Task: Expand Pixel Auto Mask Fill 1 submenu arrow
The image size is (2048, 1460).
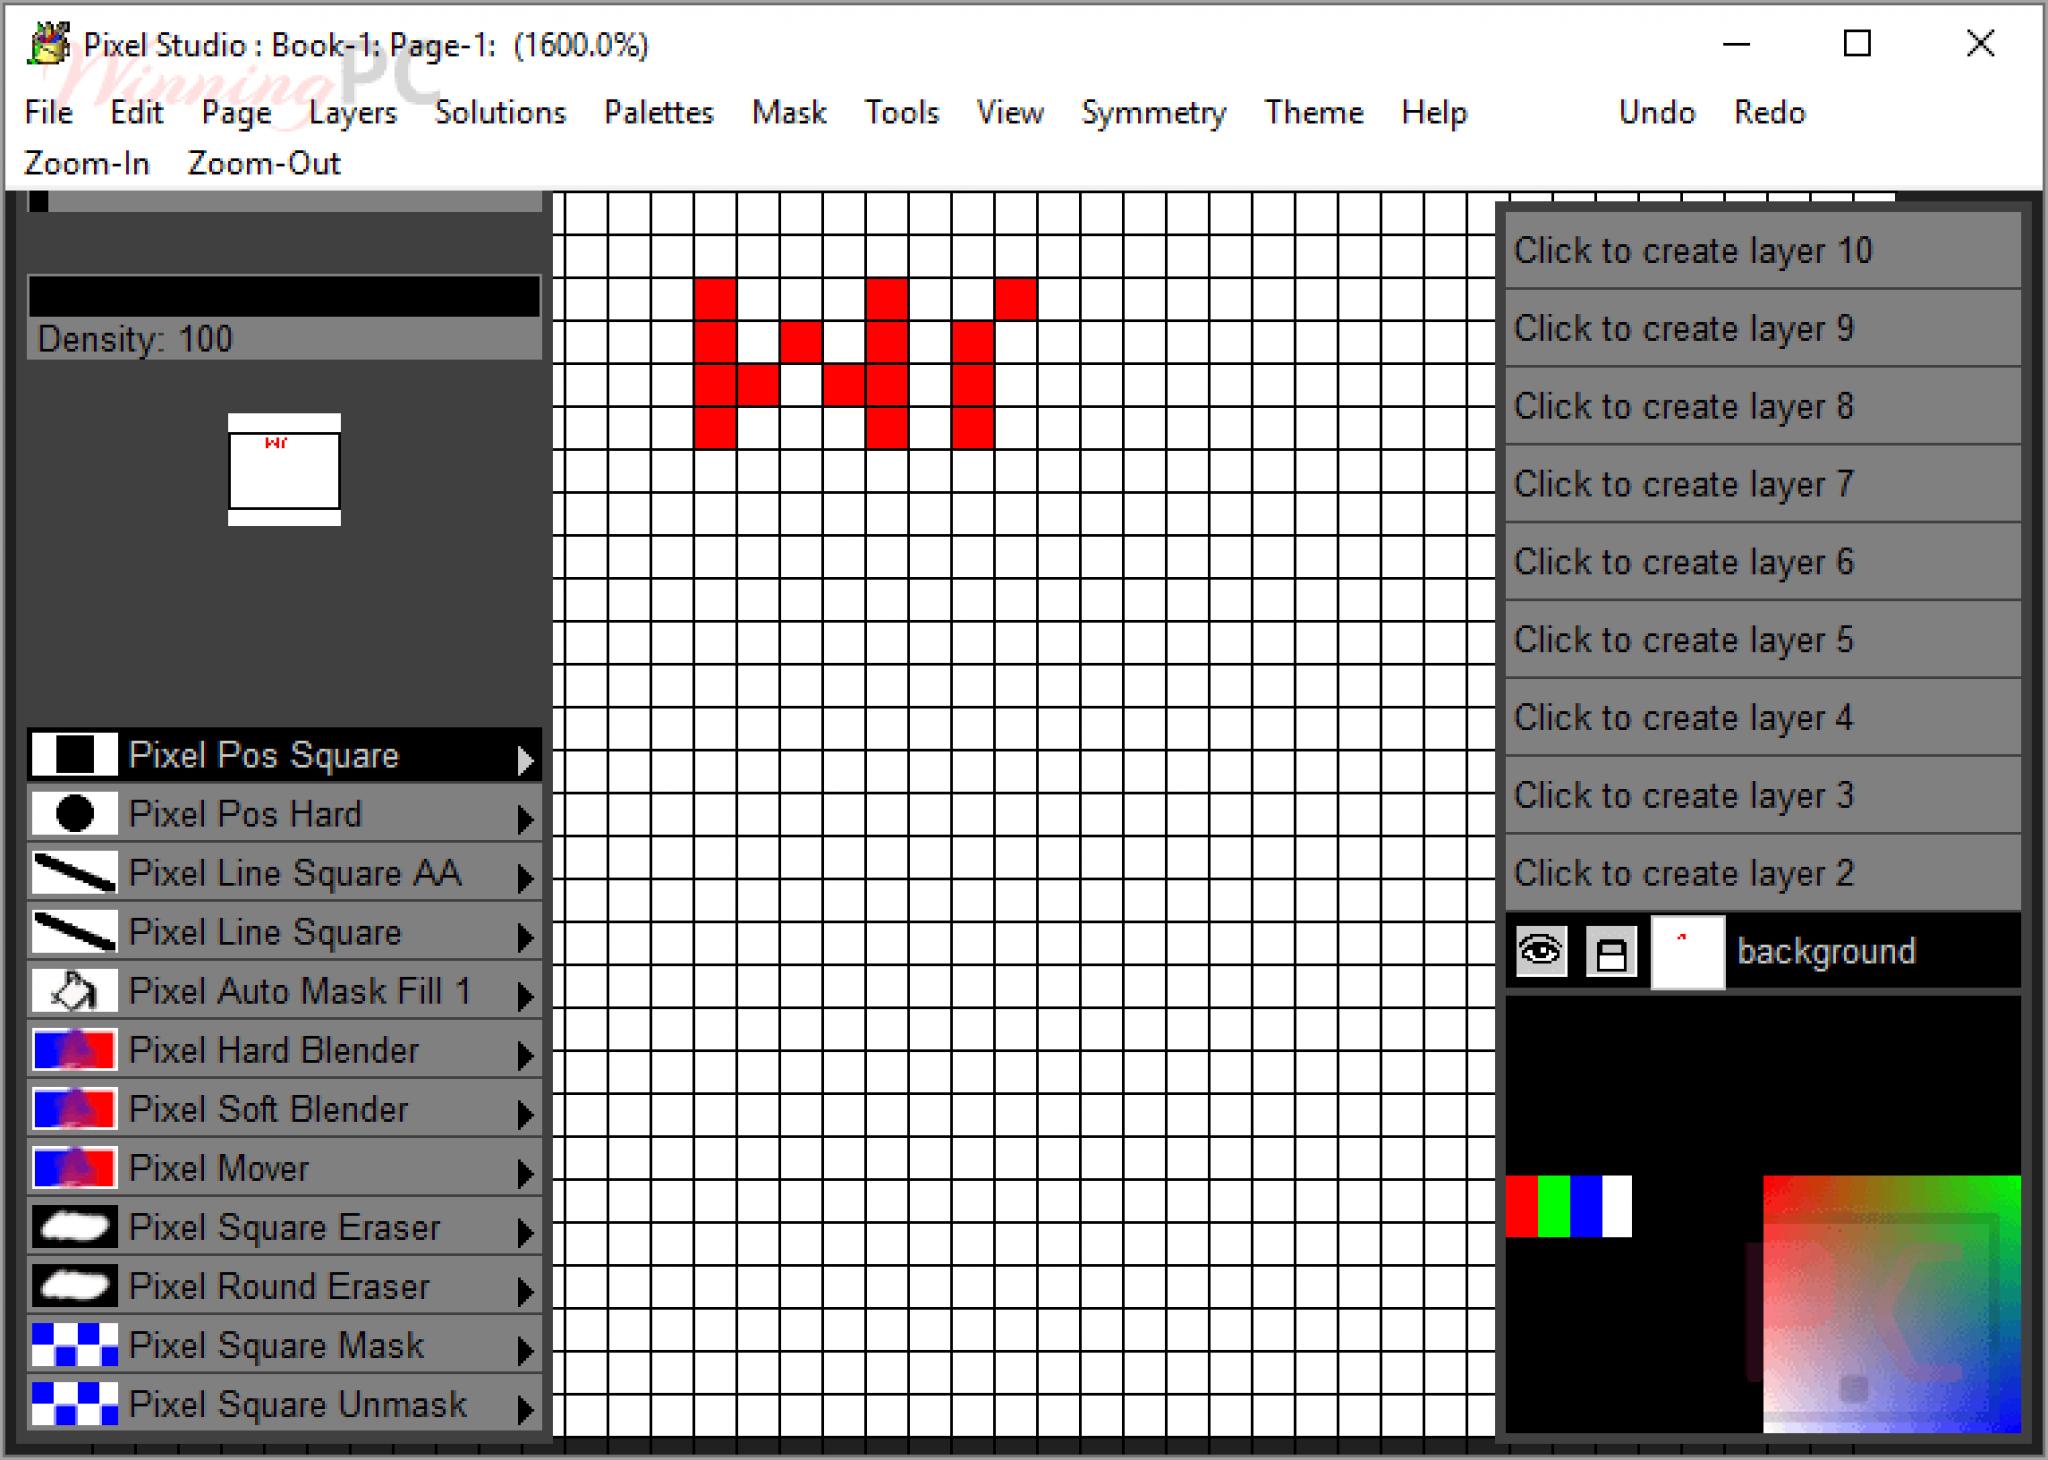Action: coord(525,996)
